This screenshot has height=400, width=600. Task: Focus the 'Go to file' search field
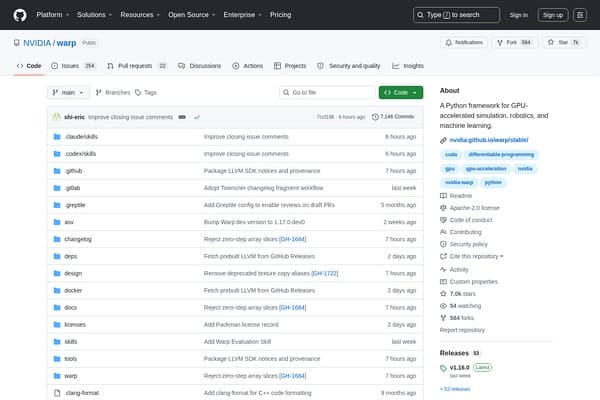327,93
